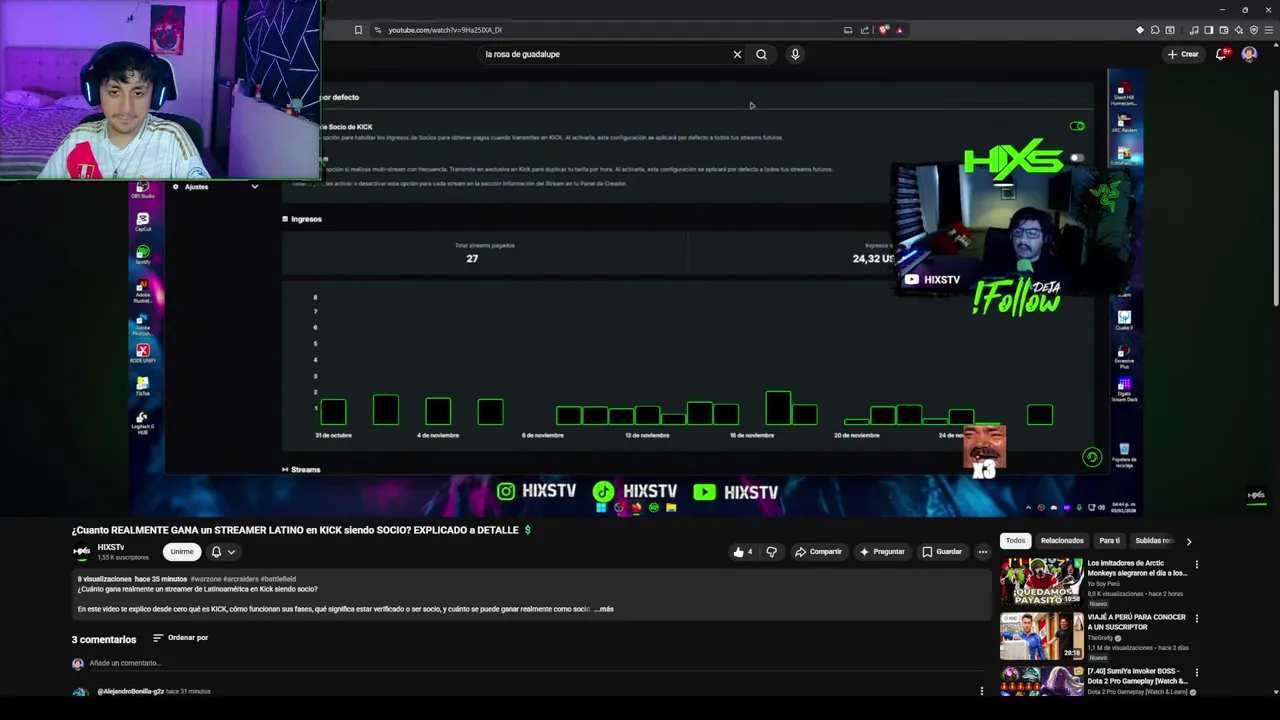Click the 3 comentarios heading
Screen dimensions: 1280x720
click(x=104, y=639)
